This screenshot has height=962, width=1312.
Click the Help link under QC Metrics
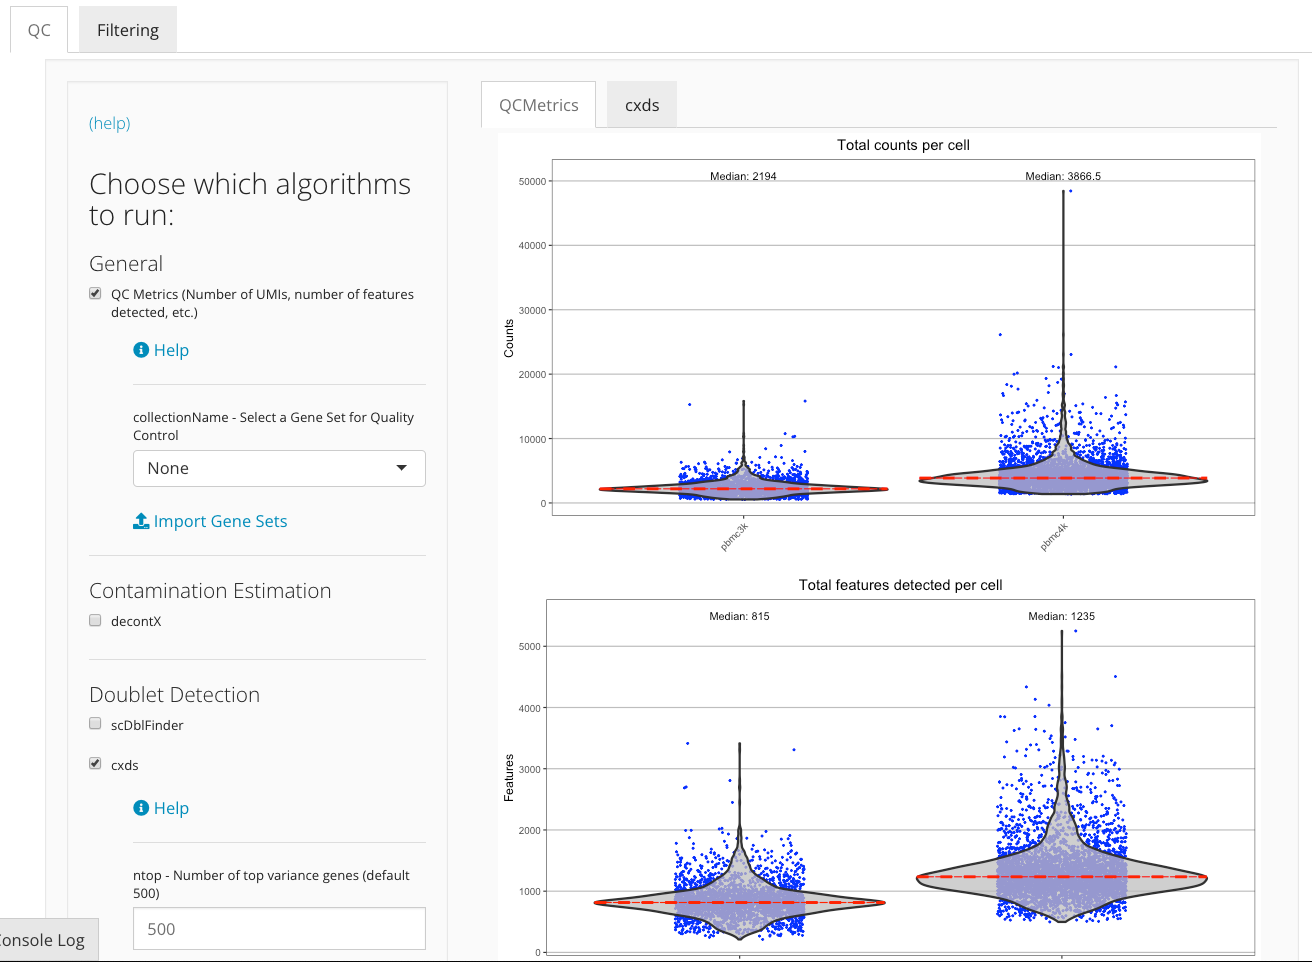coord(171,350)
